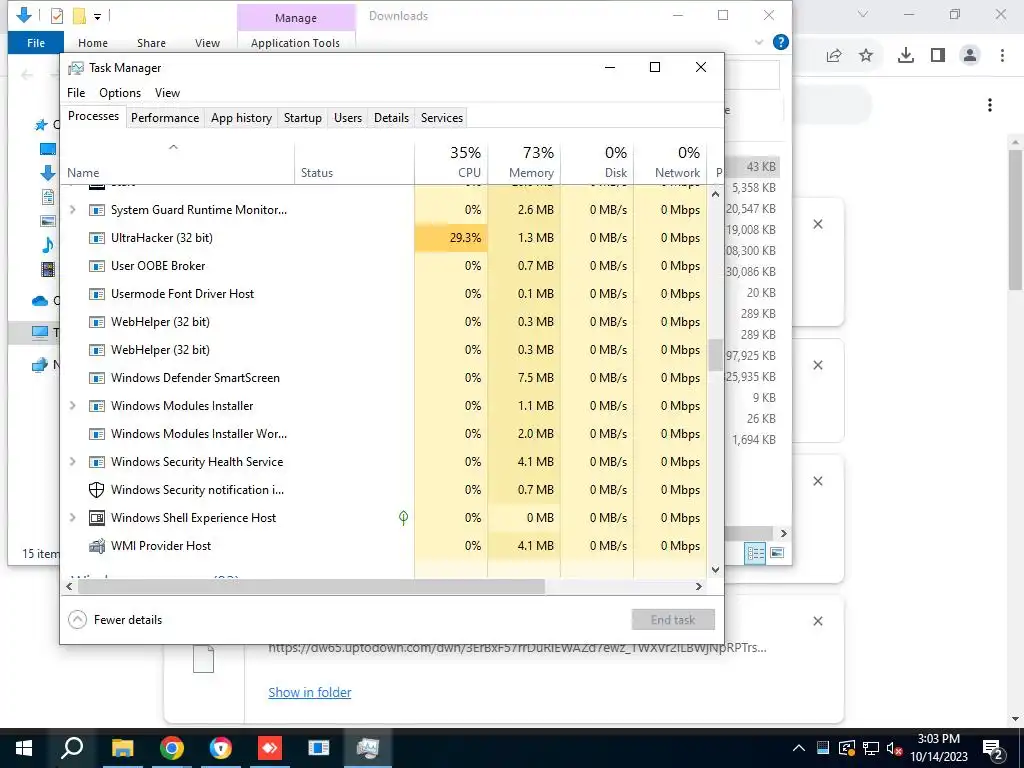
Task: Click the User OOBE Broker process icon
Action: (97, 266)
